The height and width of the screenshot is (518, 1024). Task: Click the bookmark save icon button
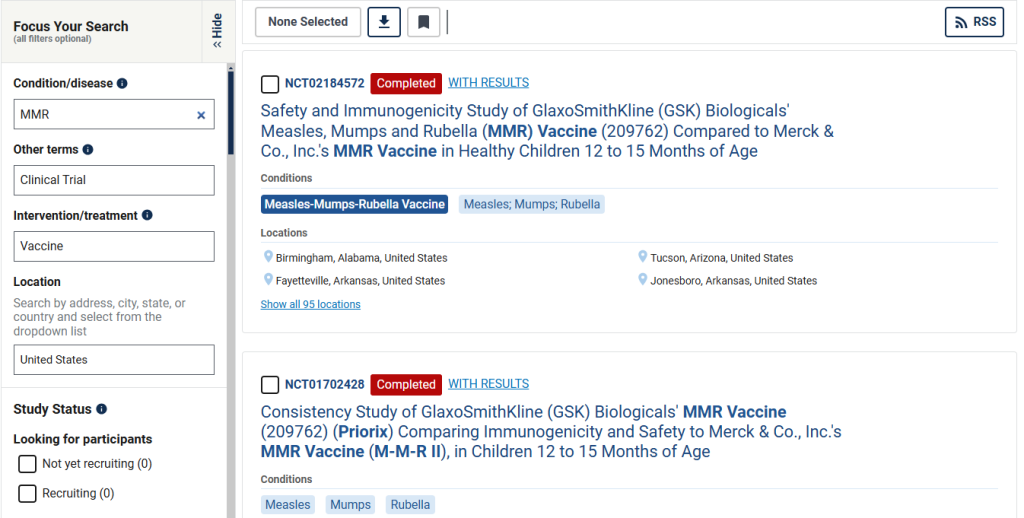tap(423, 22)
